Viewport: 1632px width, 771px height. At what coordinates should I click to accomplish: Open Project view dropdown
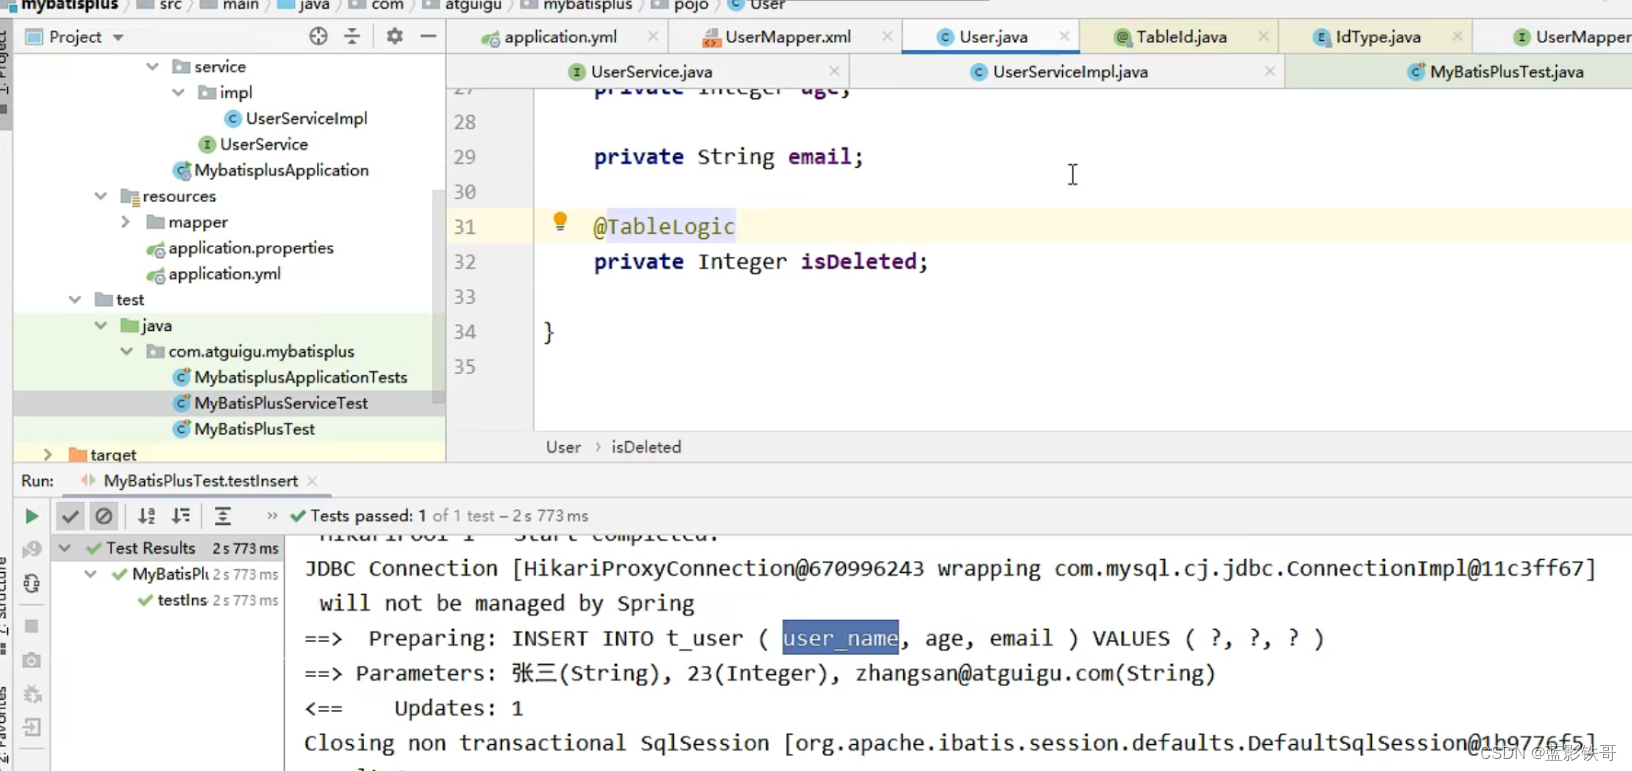118,37
